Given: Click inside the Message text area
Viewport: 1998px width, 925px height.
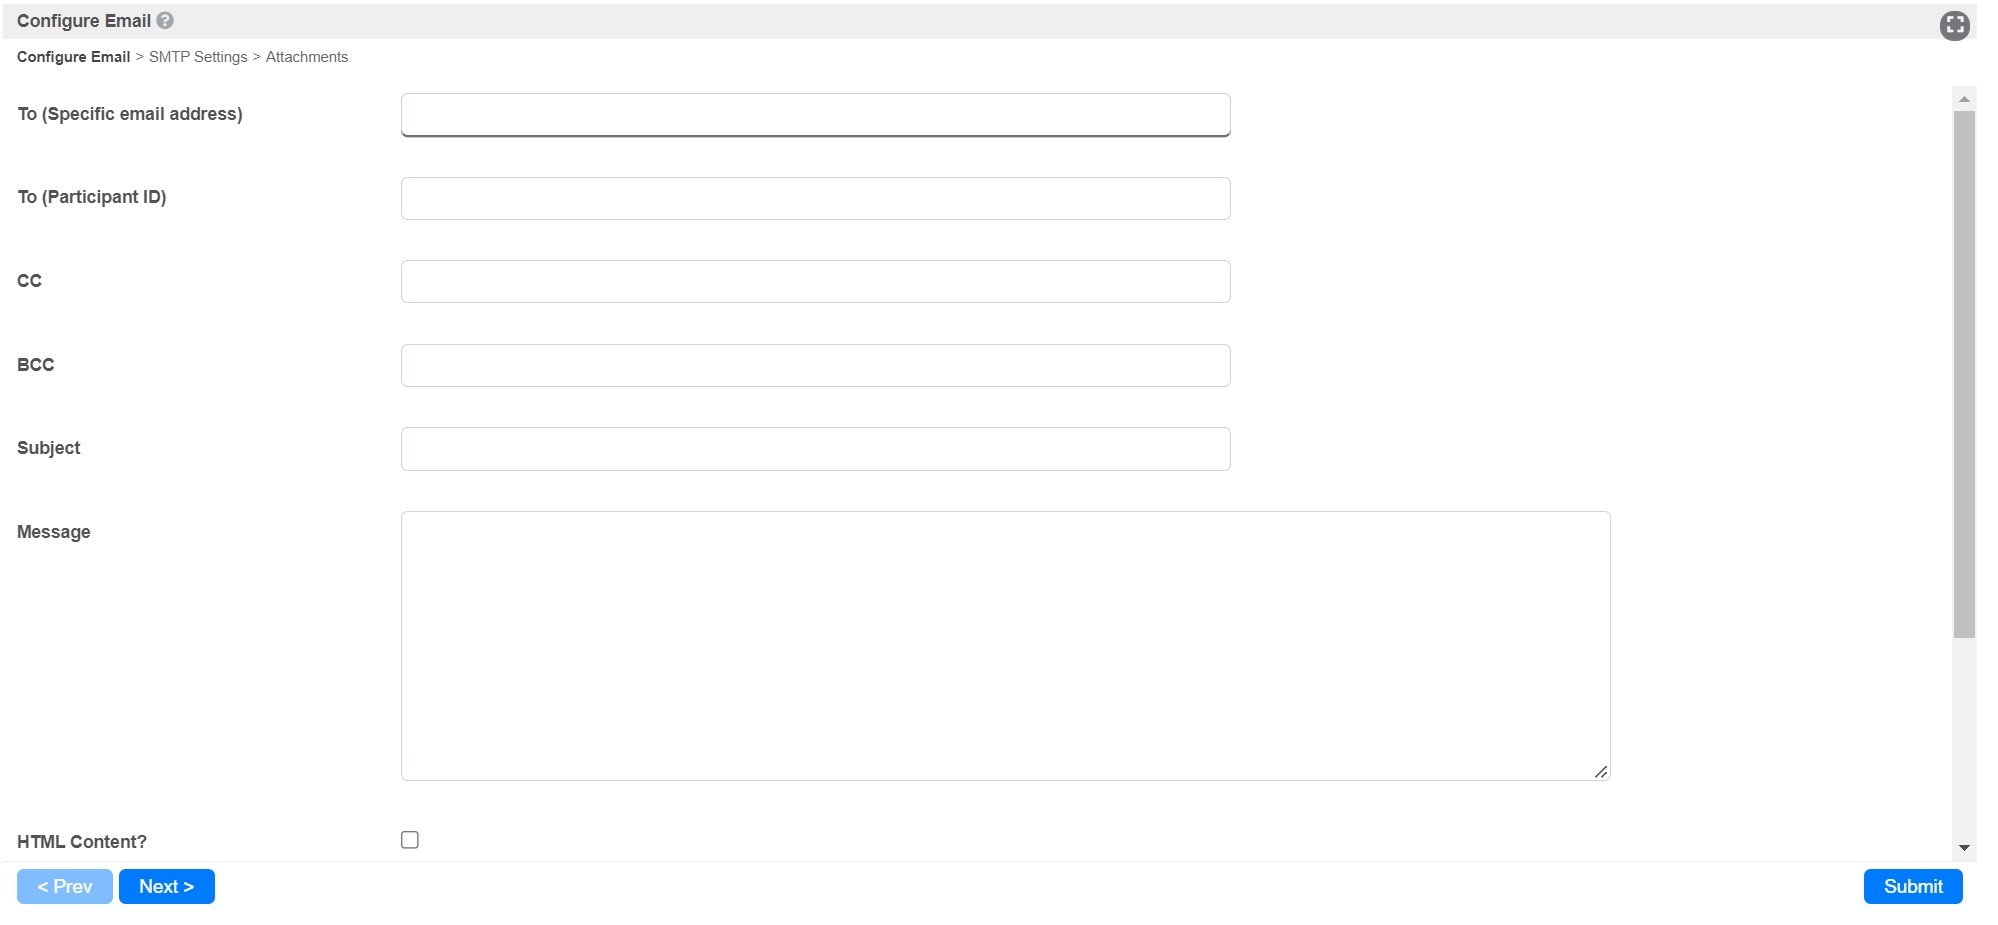Looking at the screenshot, I should 1005,645.
